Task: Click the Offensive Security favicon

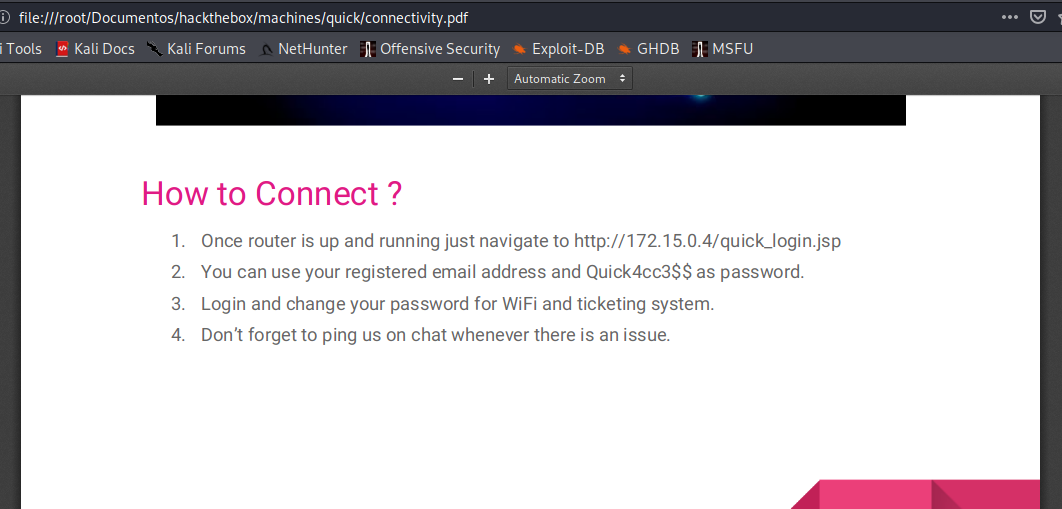Action: coord(368,49)
